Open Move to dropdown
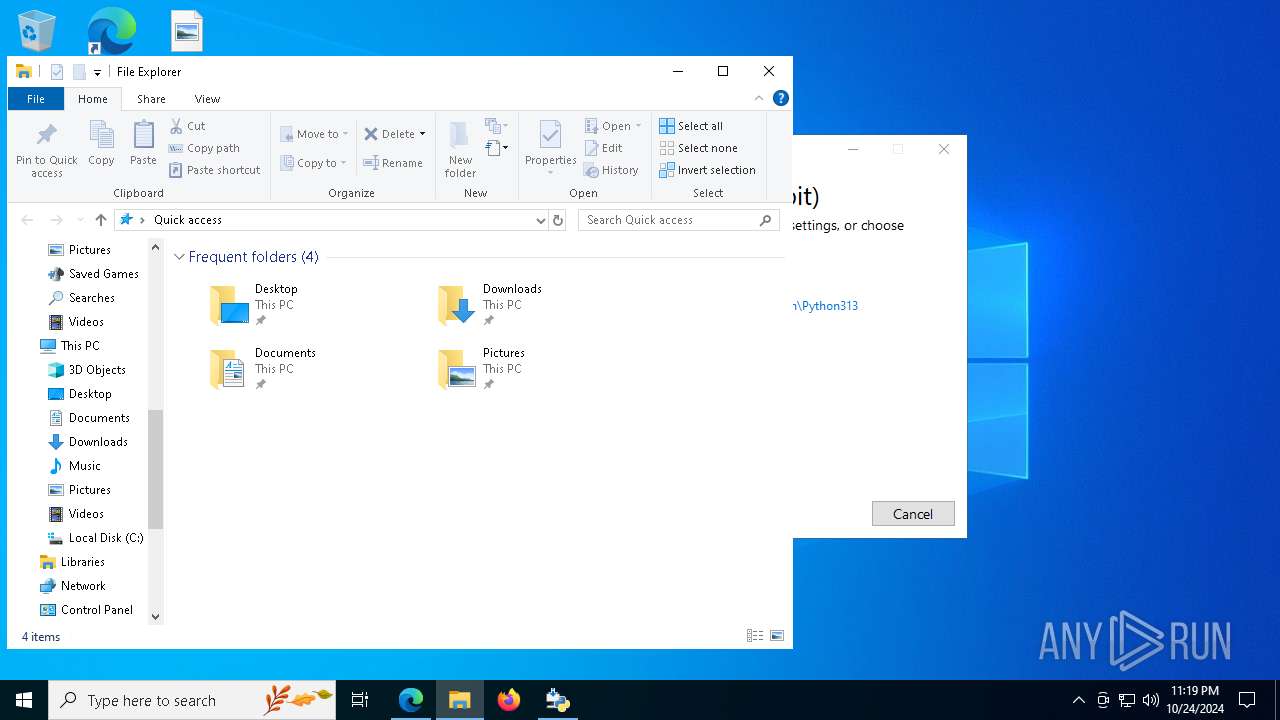This screenshot has height=720, width=1280. coord(314,134)
